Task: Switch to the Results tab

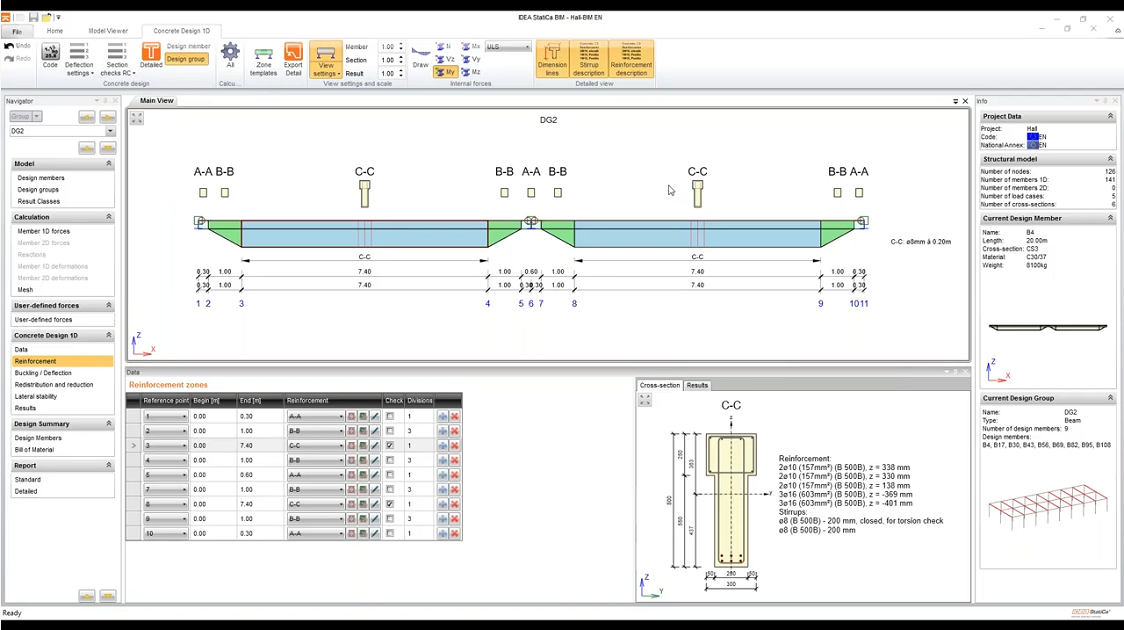Action: tap(697, 385)
